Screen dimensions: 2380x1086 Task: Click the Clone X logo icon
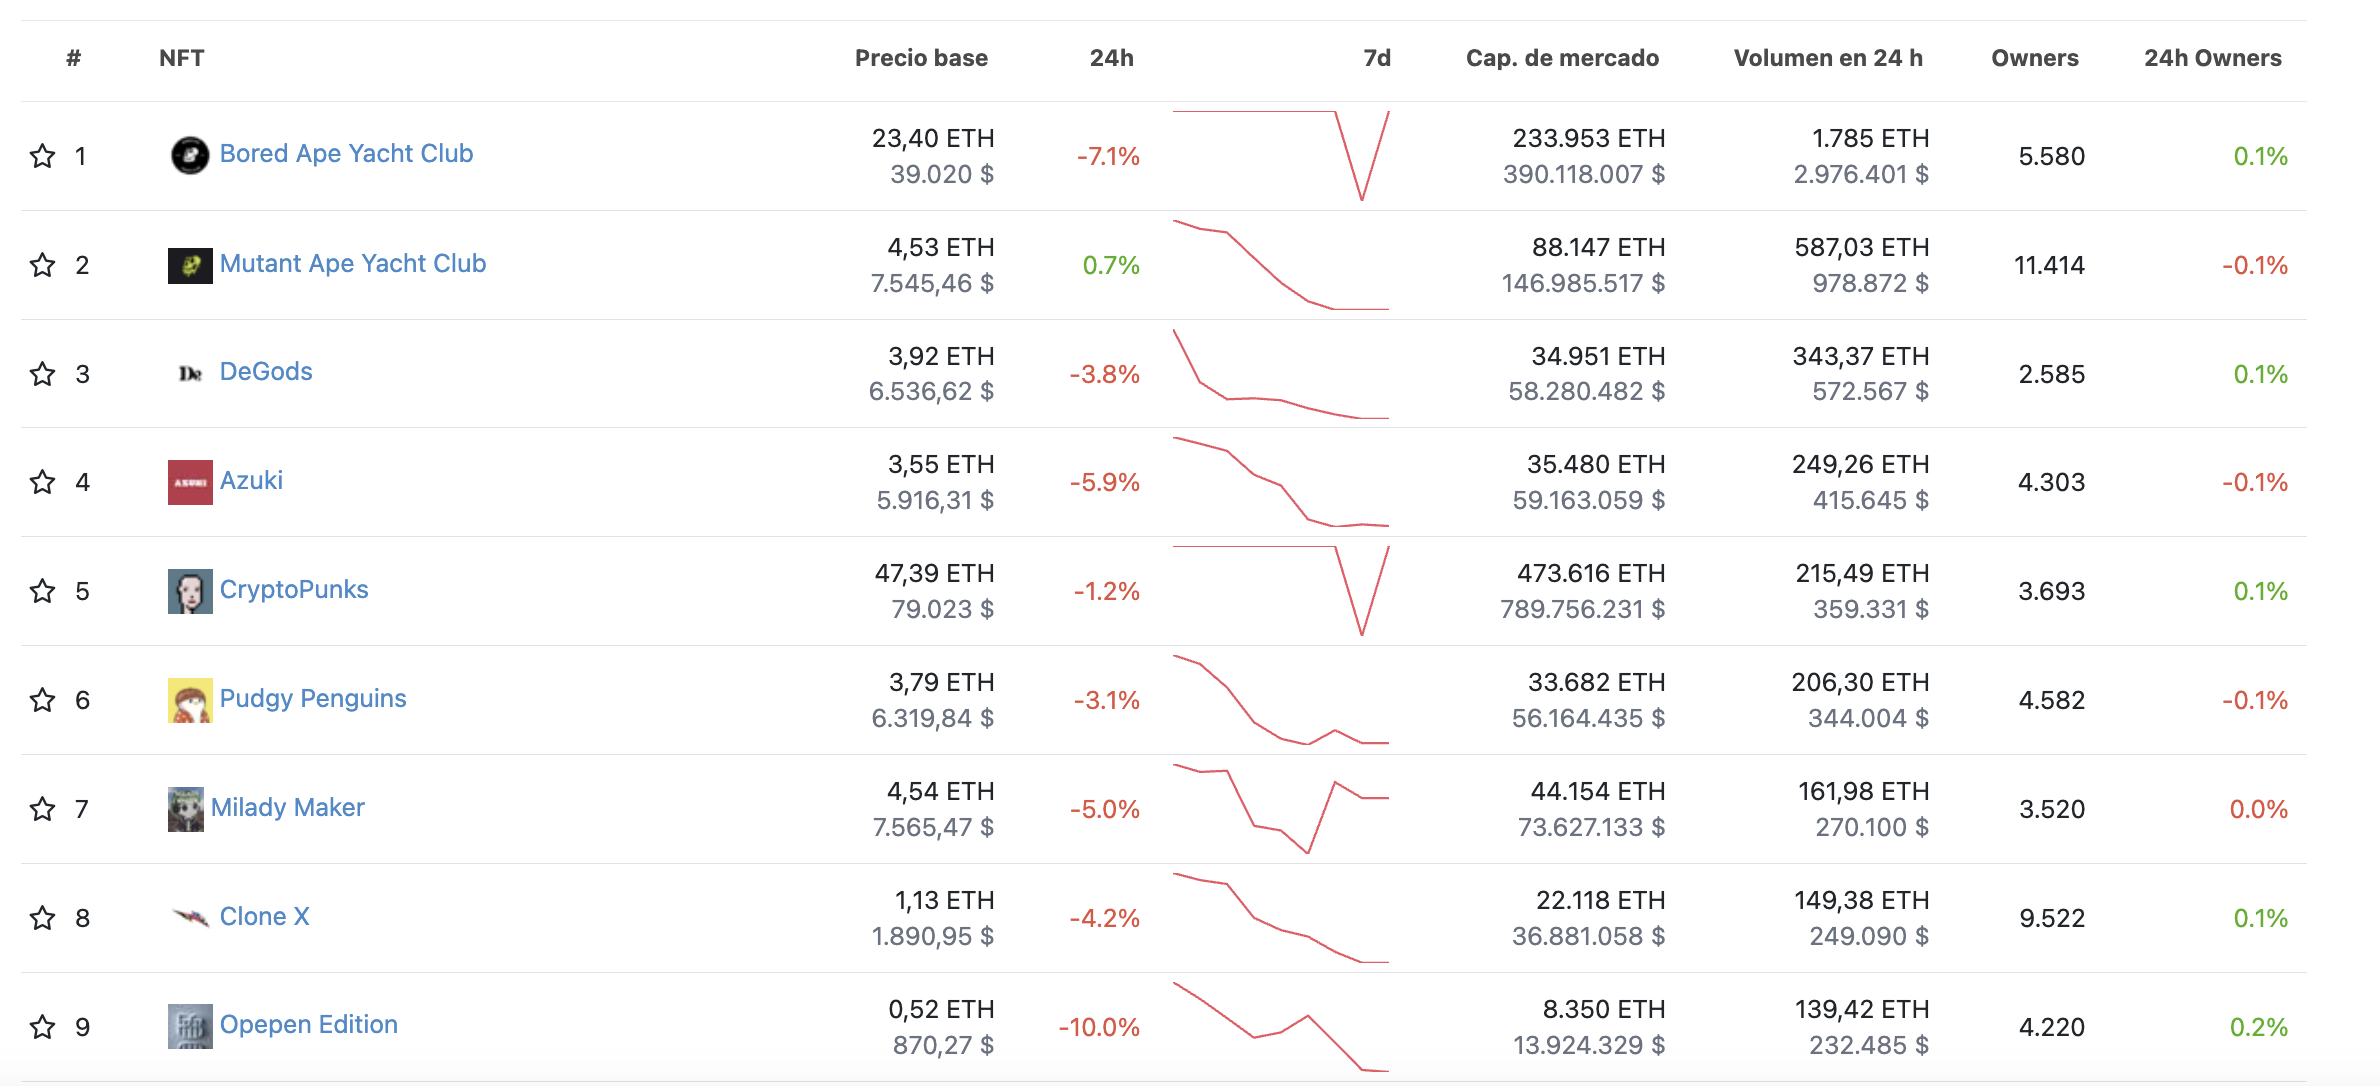coord(190,917)
